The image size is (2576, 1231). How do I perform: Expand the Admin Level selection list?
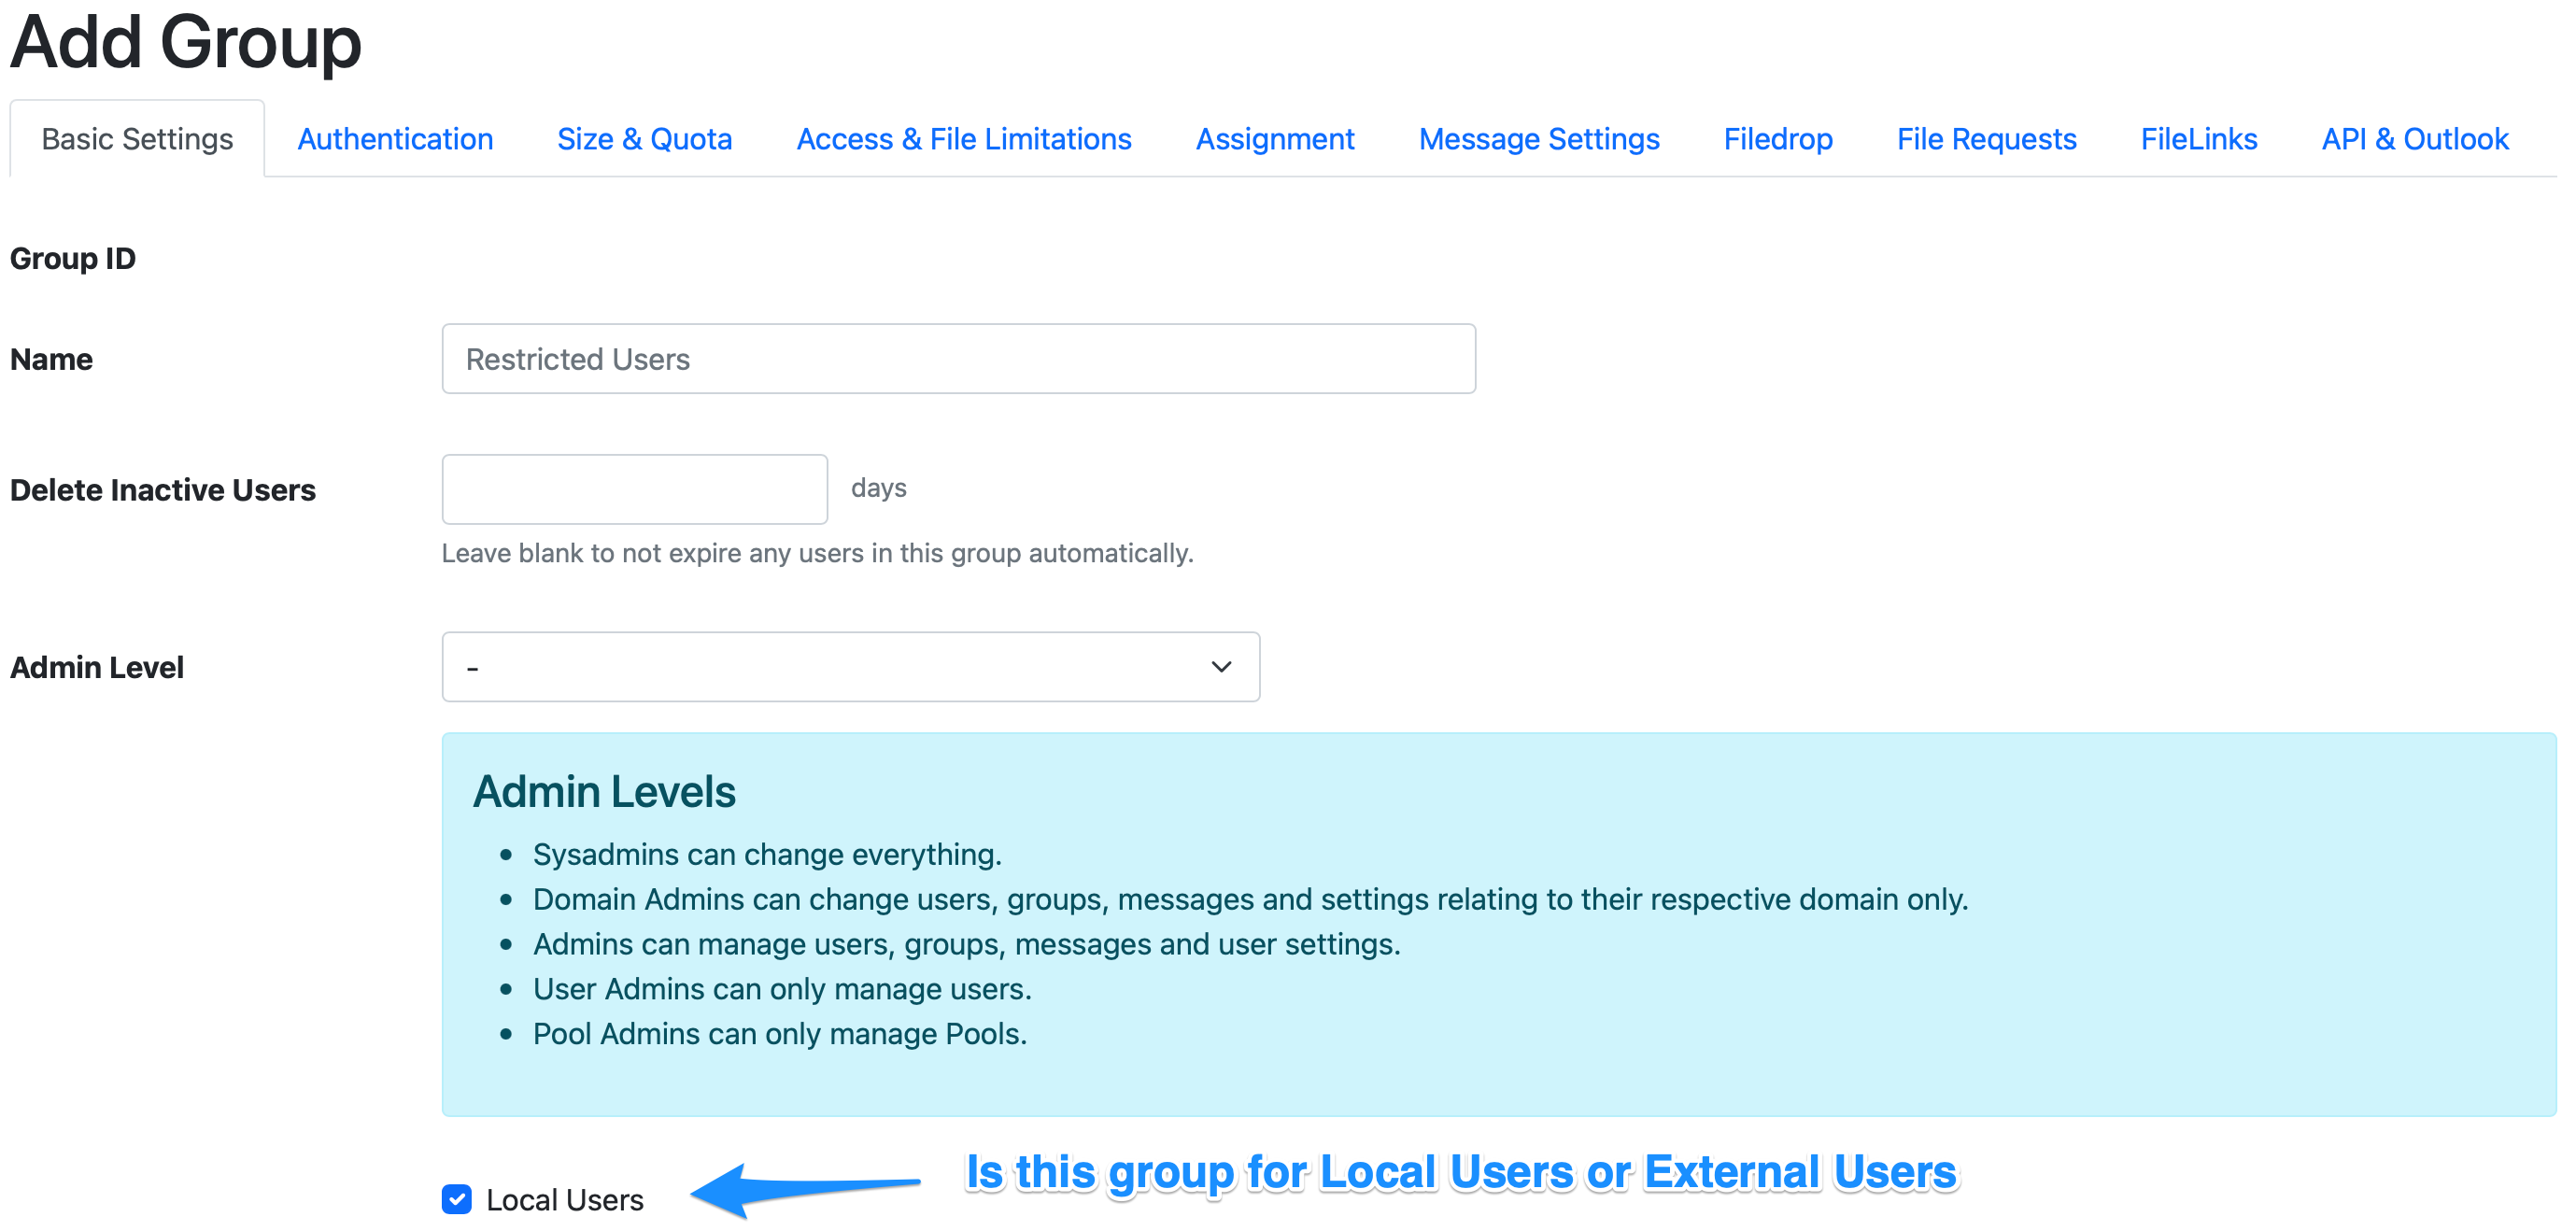click(850, 667)
